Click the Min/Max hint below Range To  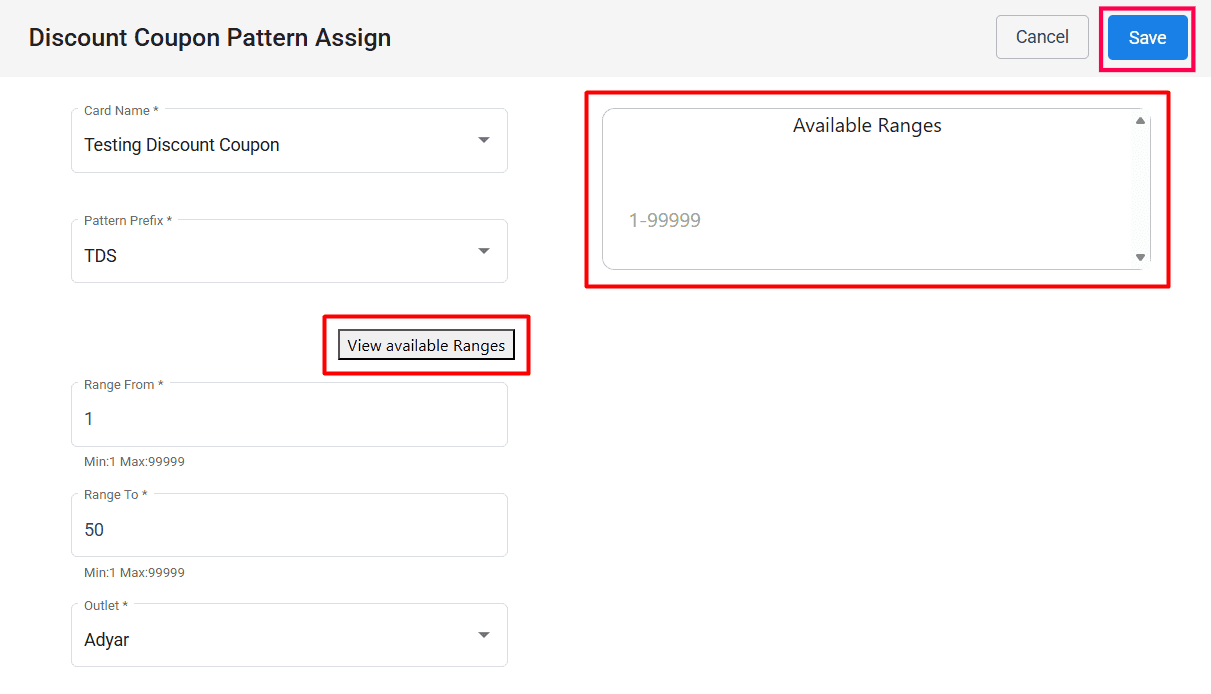(134, 573)
